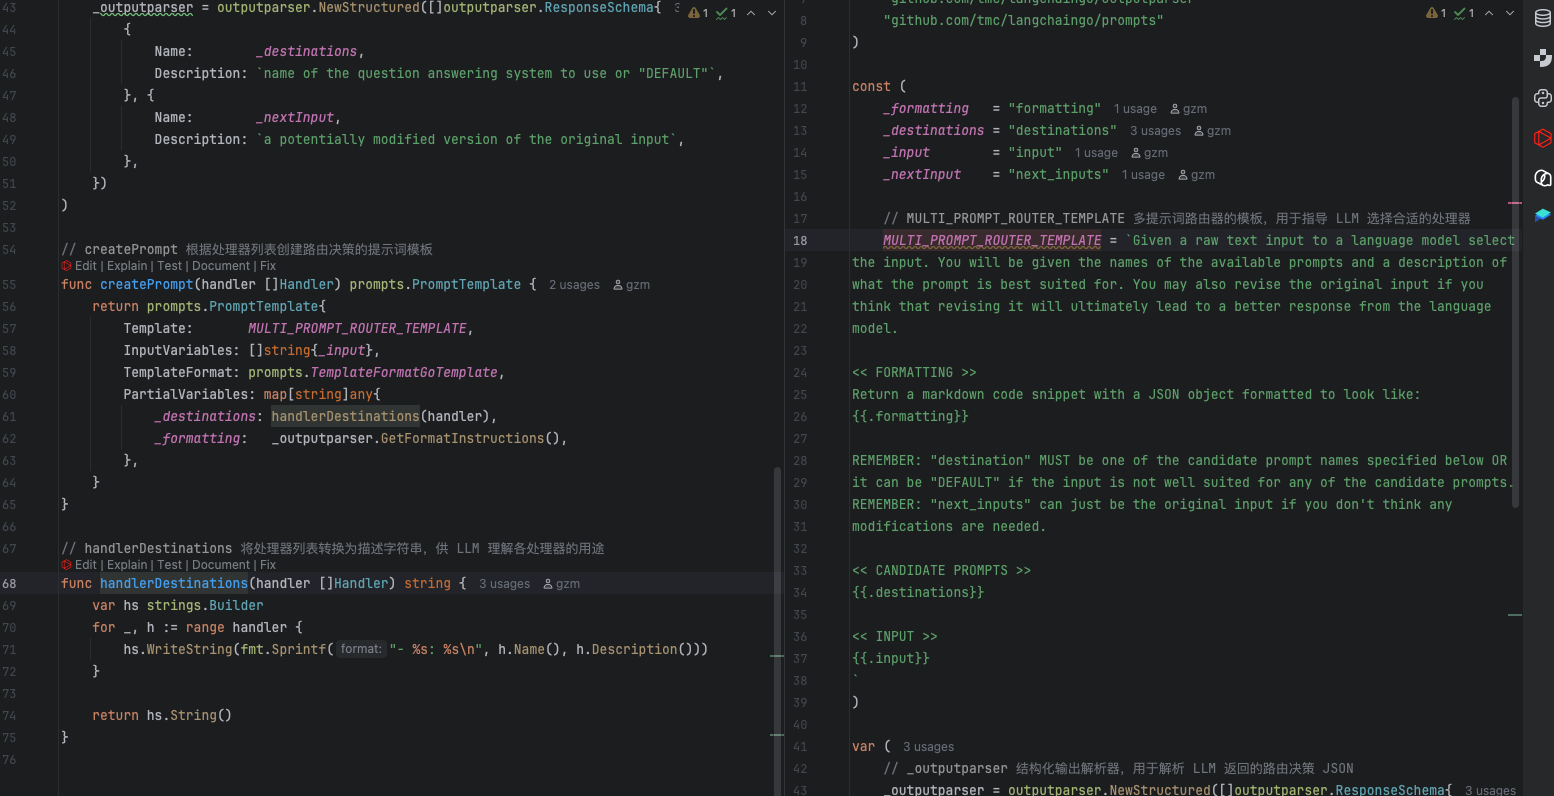Screen dimensions: 1554x796
Task: Go to previous highlighted problem in right editor
Action: (1489, 13)
